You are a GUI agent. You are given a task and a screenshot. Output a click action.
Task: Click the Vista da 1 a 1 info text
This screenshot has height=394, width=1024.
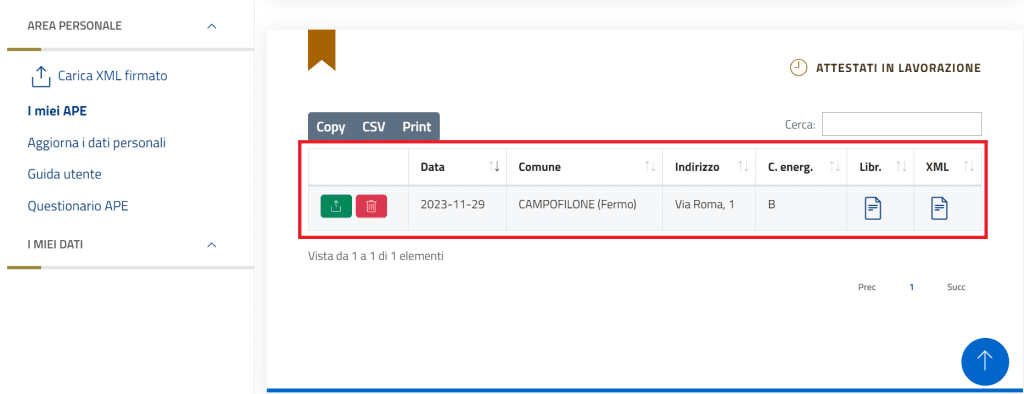376,256
